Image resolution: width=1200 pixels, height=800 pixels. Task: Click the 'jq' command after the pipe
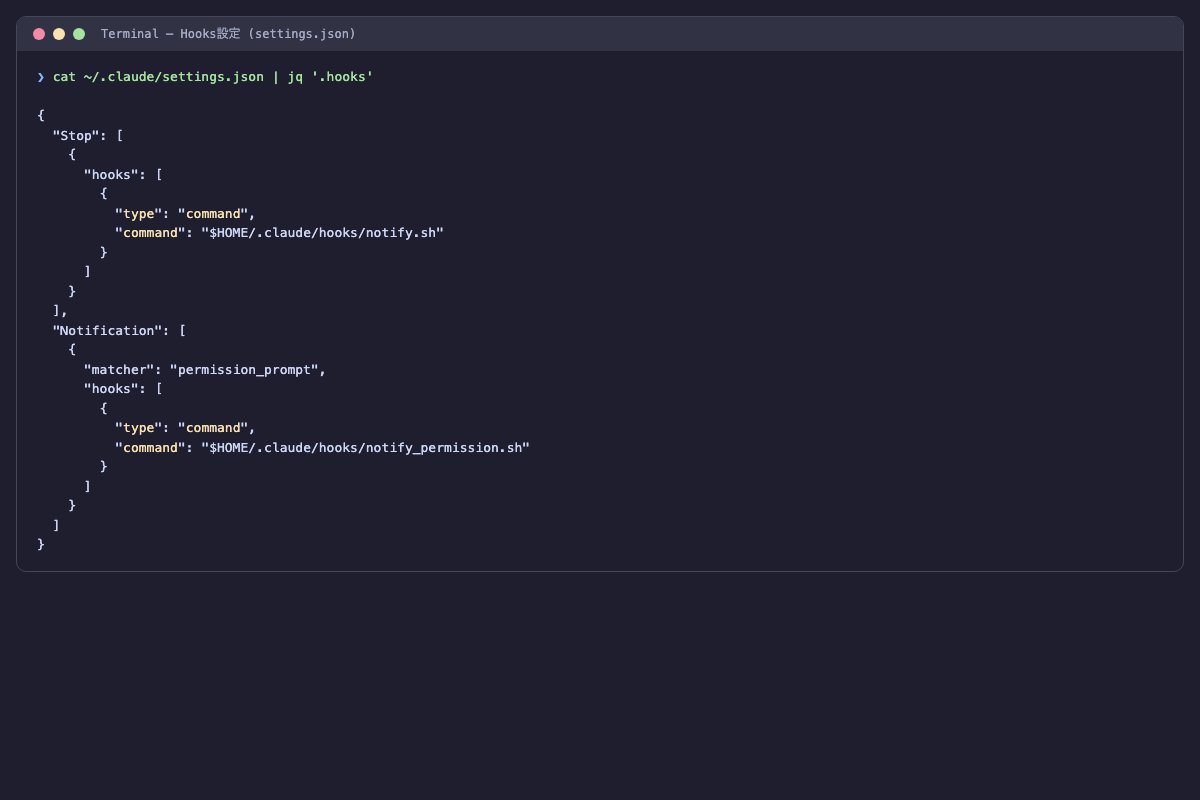click(x=295, y=77)
